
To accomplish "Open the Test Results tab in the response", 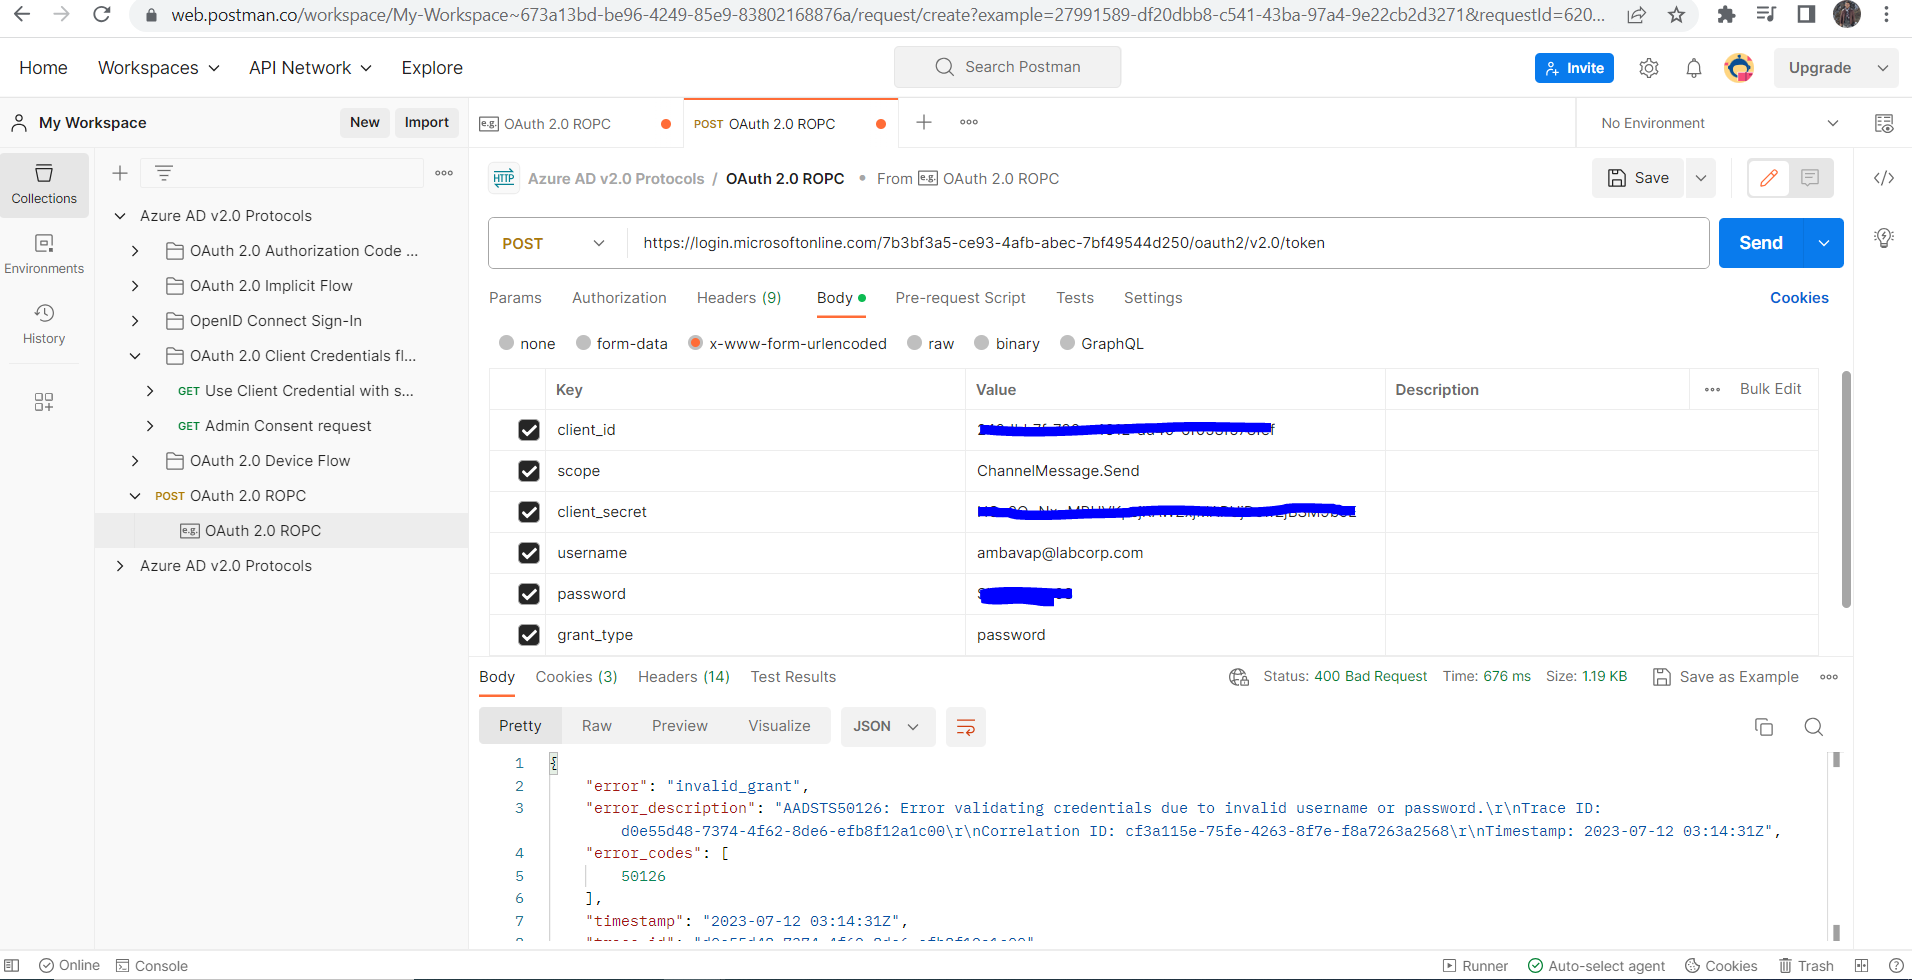I will pos(793,676).
